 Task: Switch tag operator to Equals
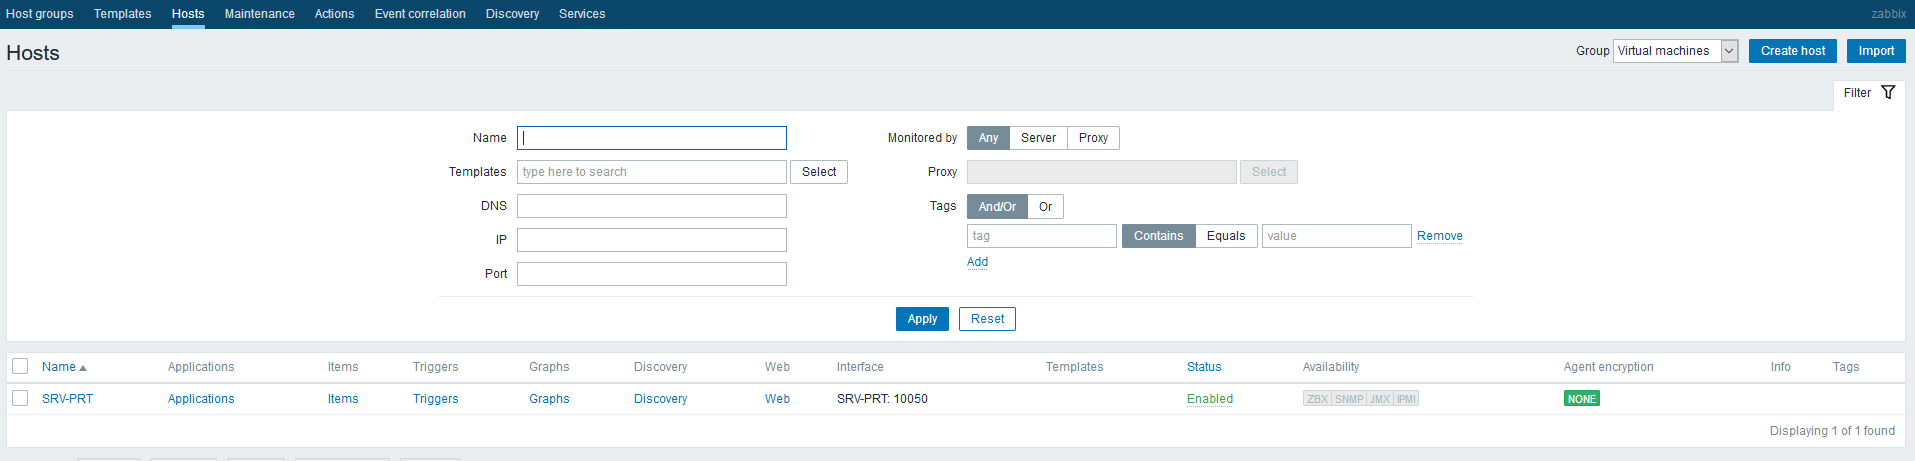click(1225, 236)
